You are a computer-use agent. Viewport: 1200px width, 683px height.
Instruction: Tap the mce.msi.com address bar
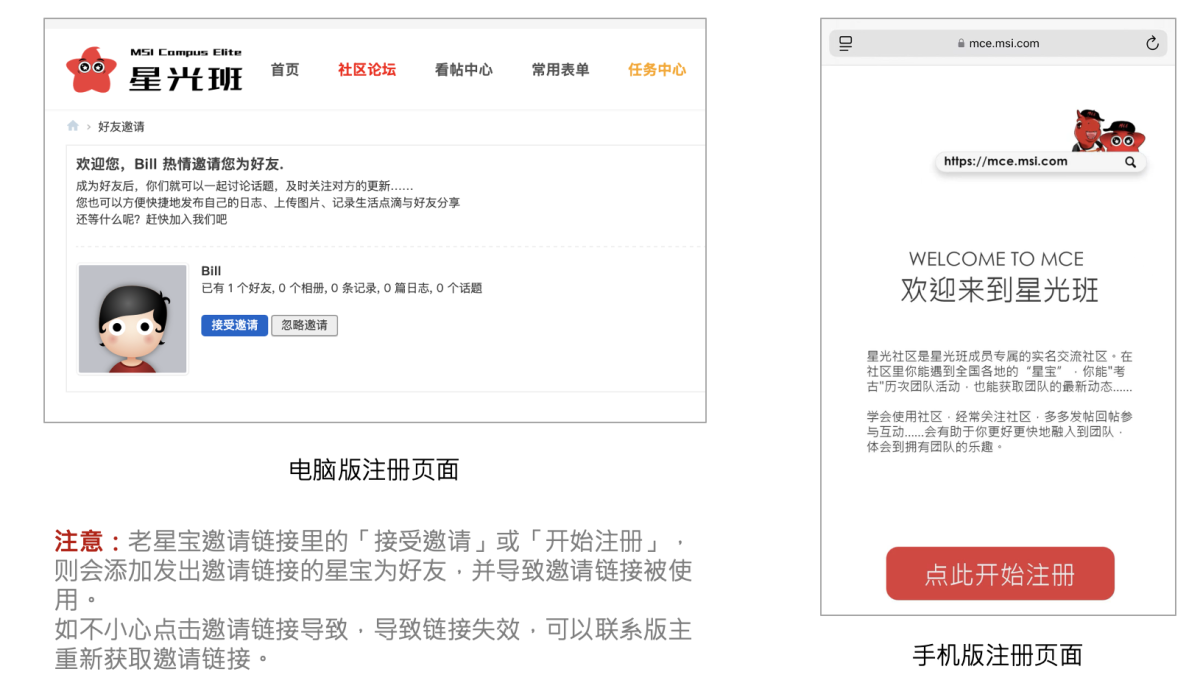click(x=998, y=43)
